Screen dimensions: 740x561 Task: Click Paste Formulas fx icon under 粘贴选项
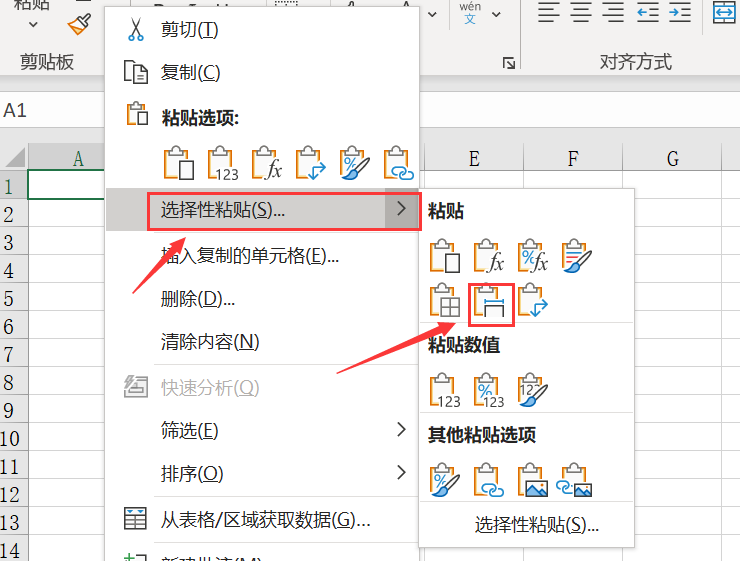pos(267,163)
